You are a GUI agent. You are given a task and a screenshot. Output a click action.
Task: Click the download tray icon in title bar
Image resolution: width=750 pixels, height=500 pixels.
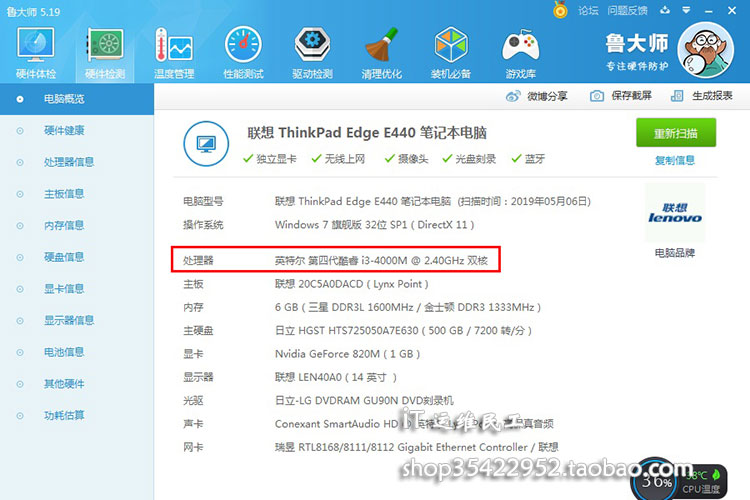click(665, 10)
